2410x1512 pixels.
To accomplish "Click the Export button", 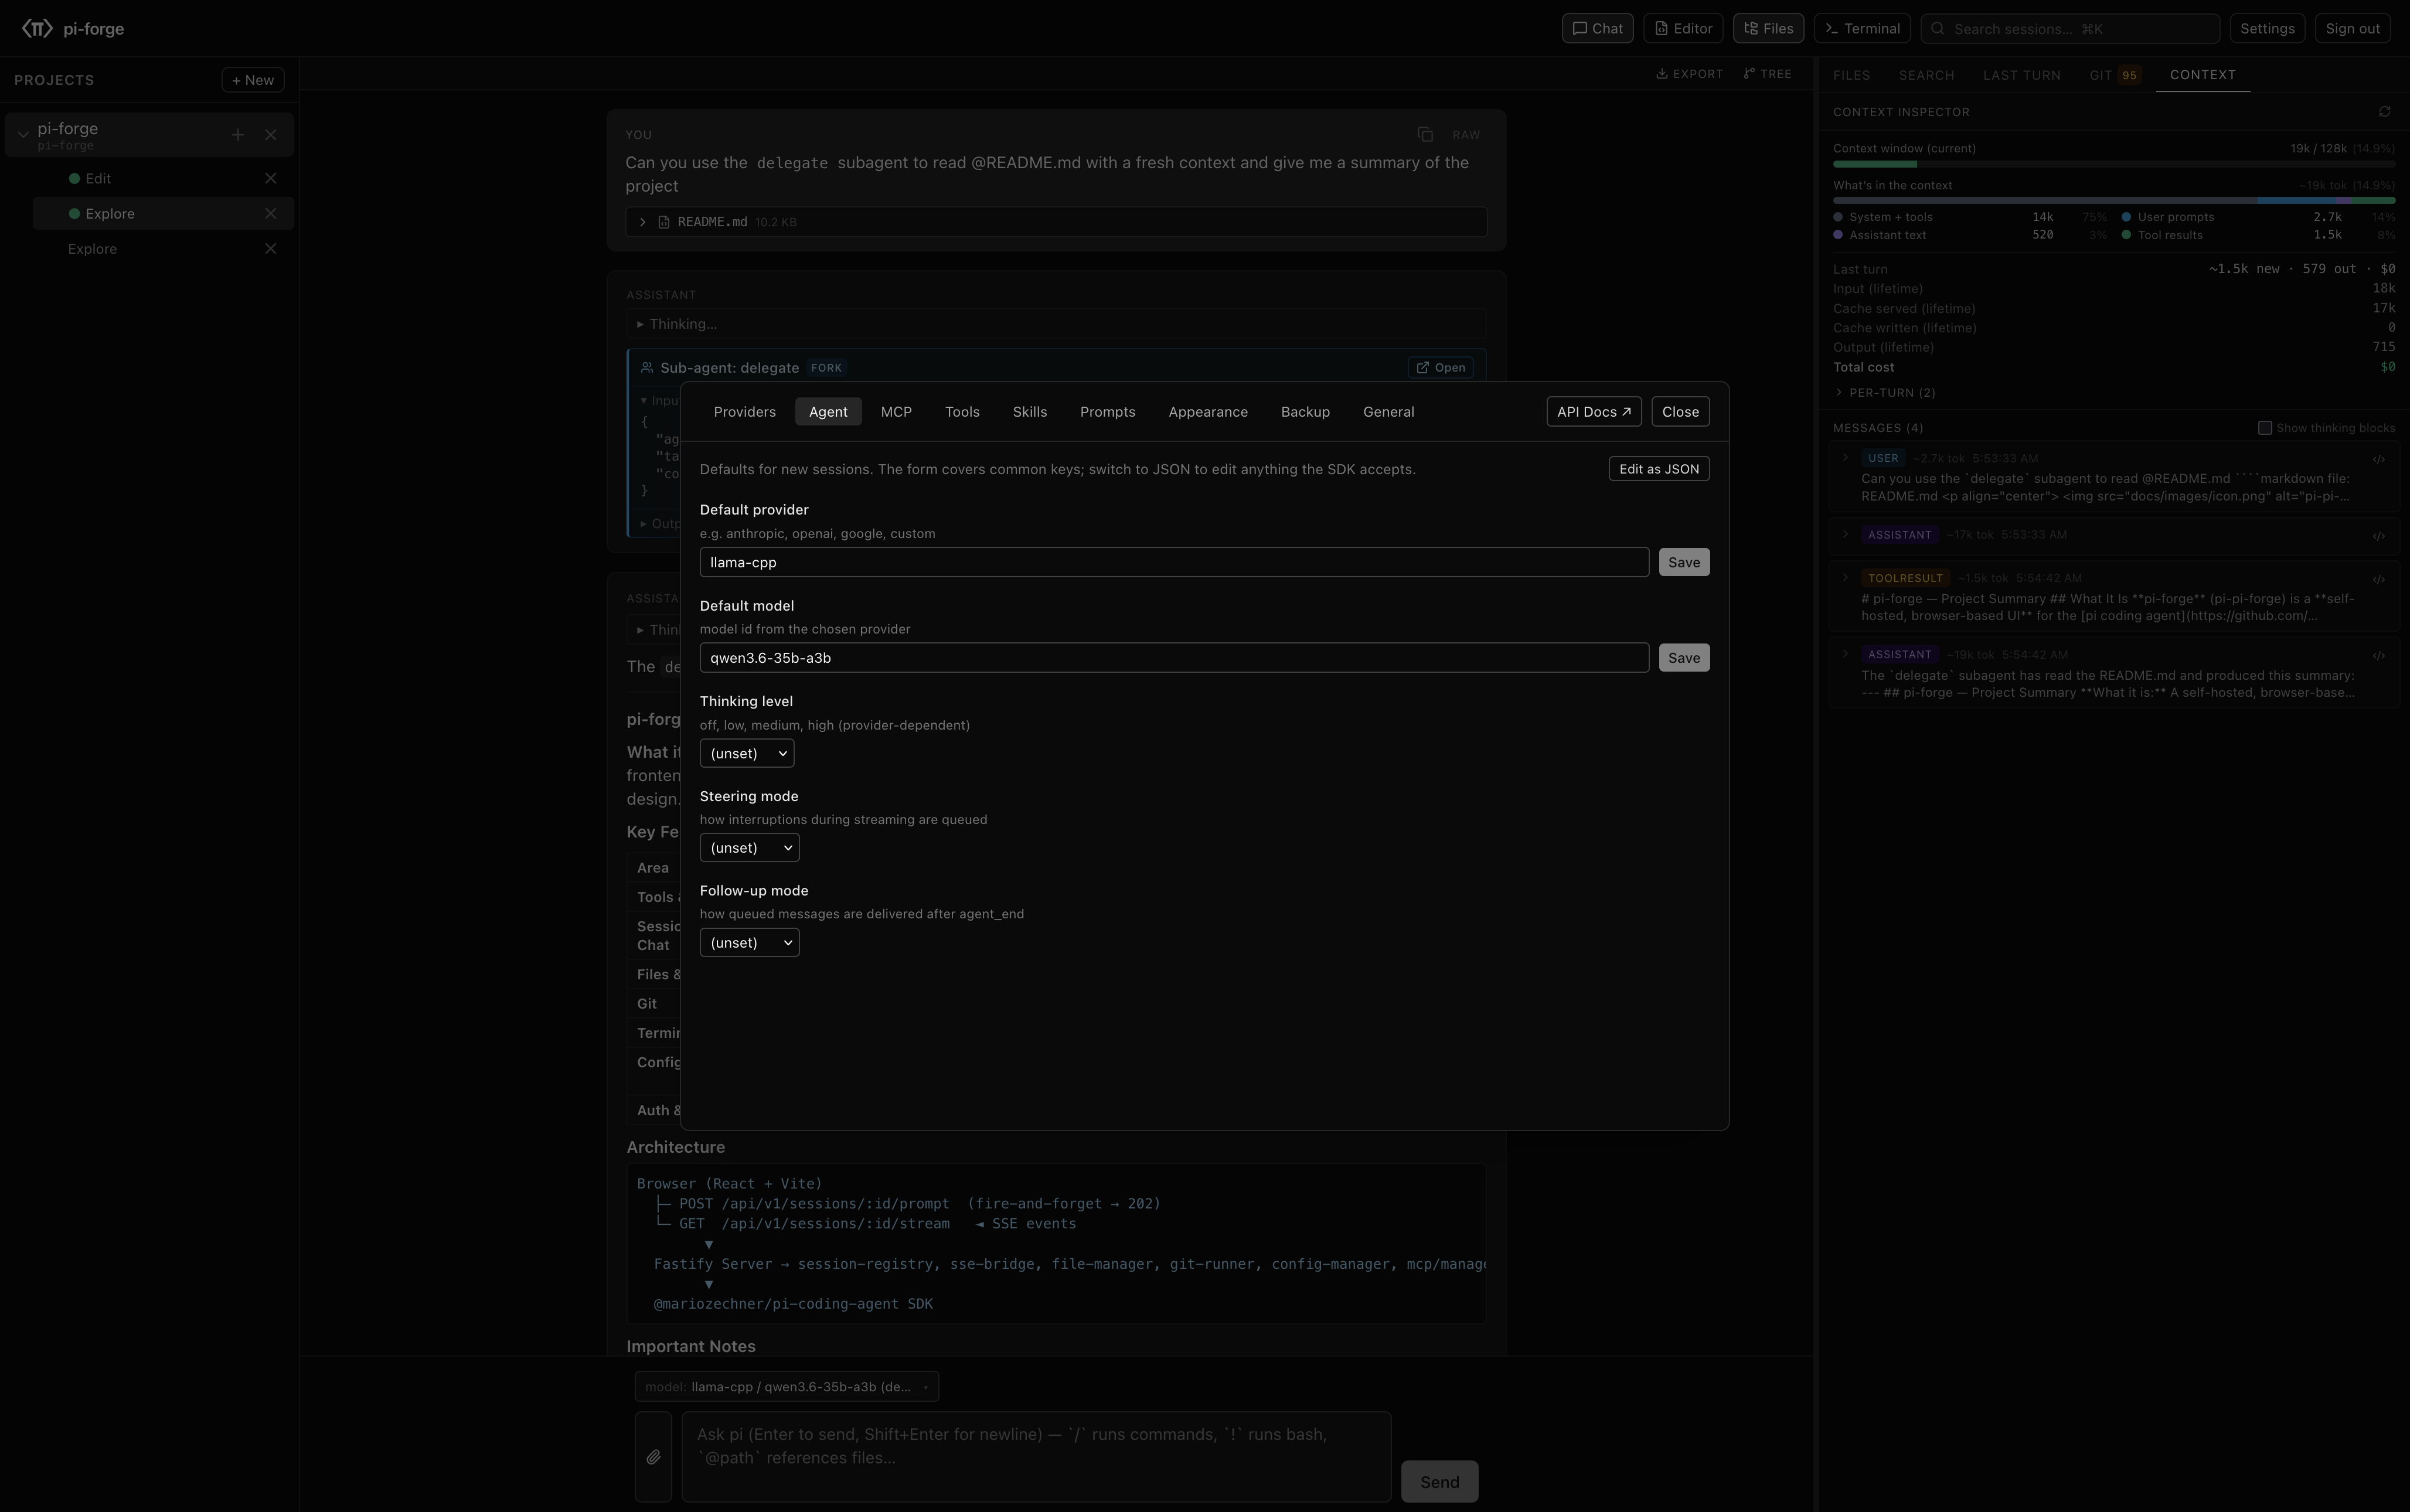I will click(1690, 74).
